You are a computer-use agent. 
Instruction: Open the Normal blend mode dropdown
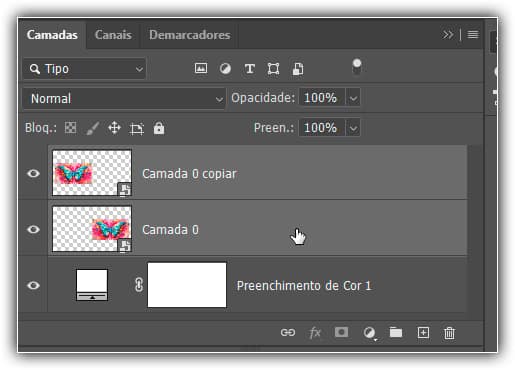124,99
